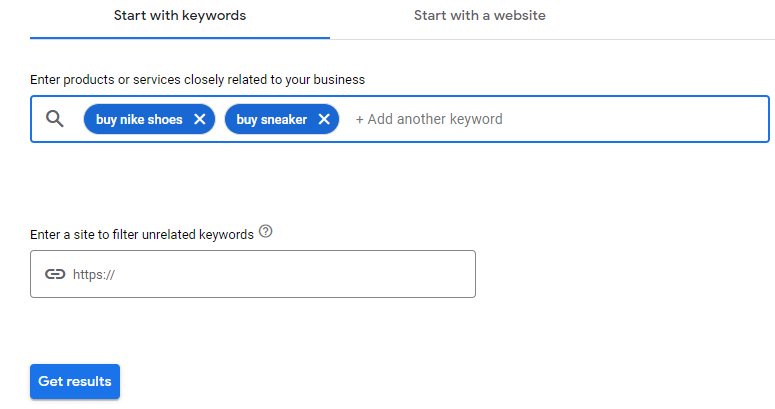Remove the 'buy nike shoes' keyword chip
The image size is (775, 409).
coord(200,119)
